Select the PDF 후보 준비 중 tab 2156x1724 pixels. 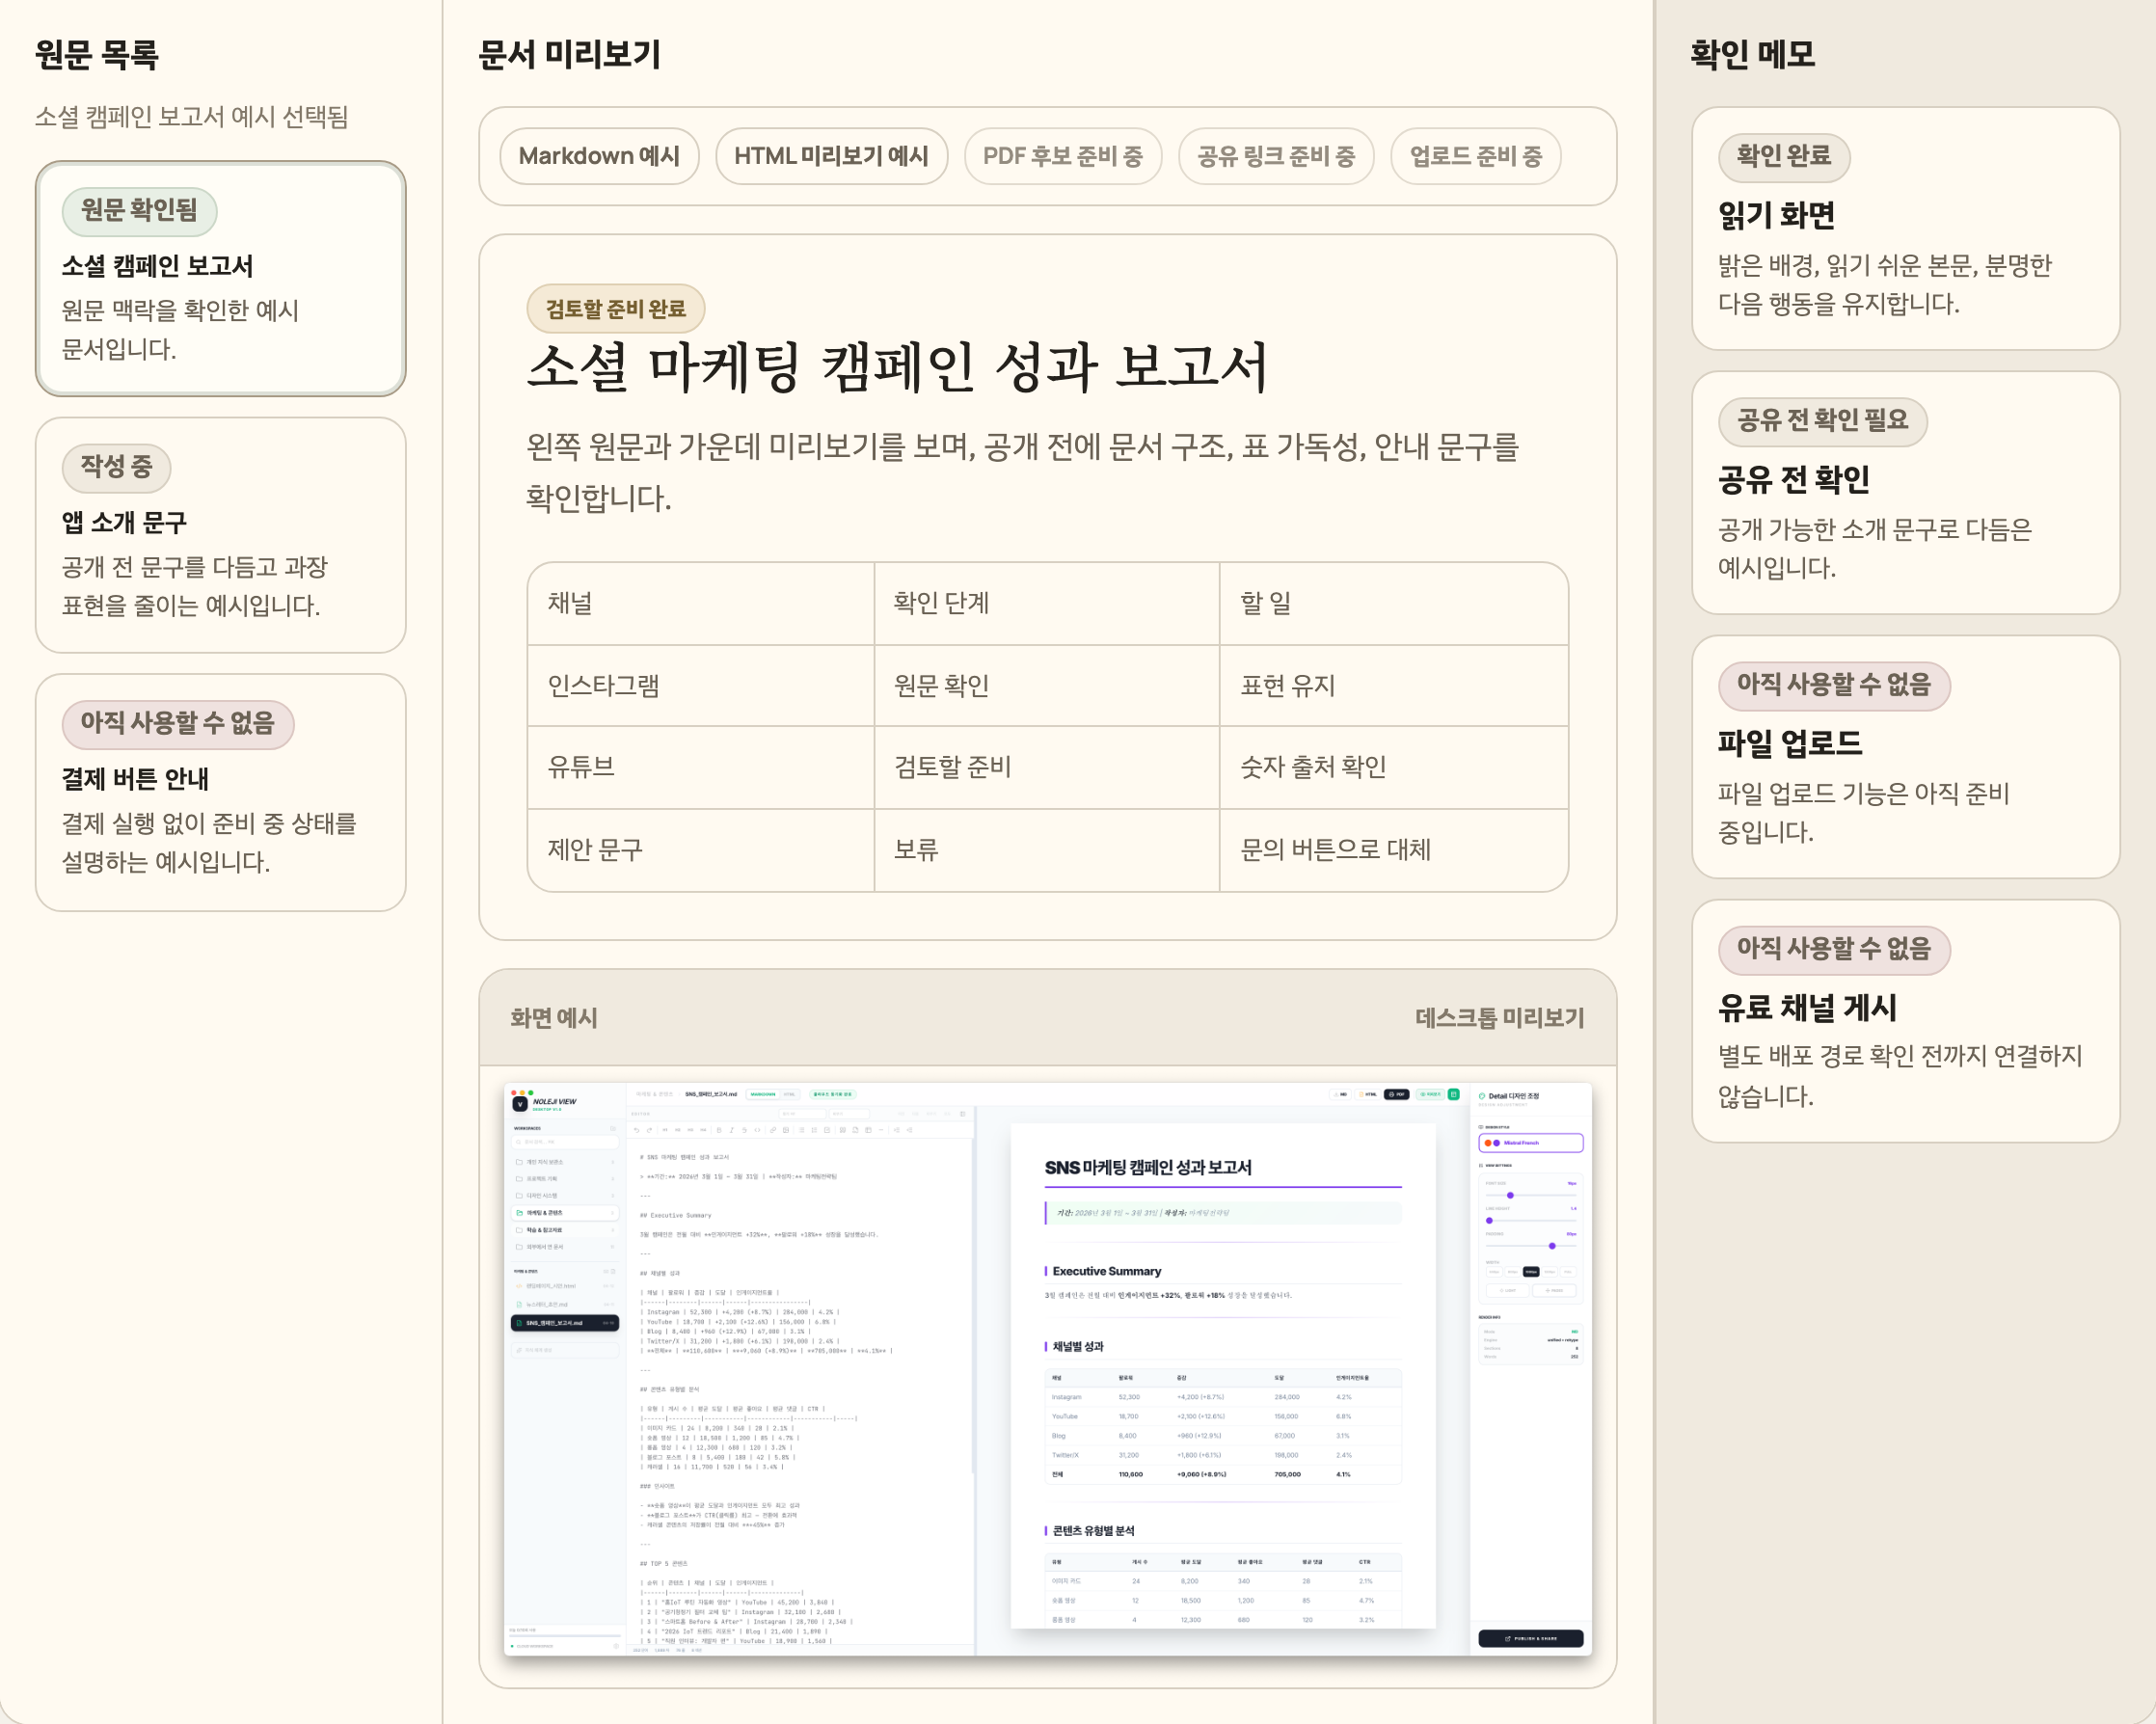tap(1062, 156)
